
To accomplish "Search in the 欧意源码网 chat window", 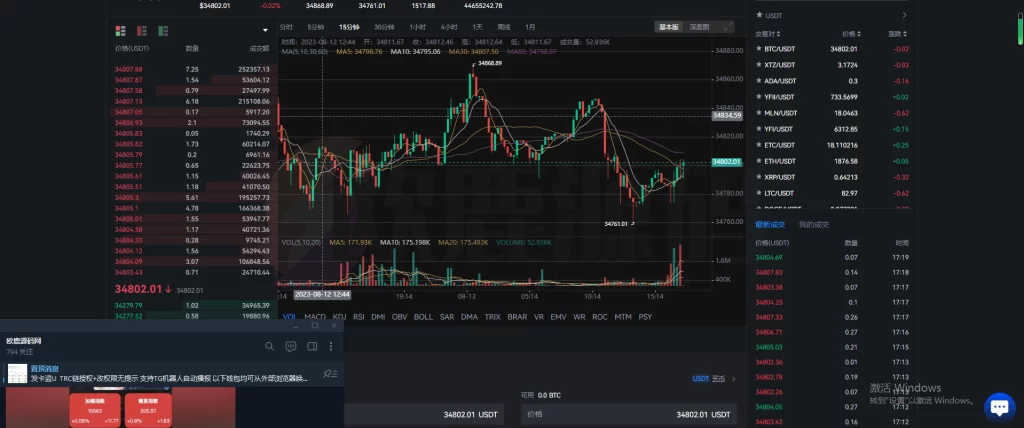I will (270, 346).
